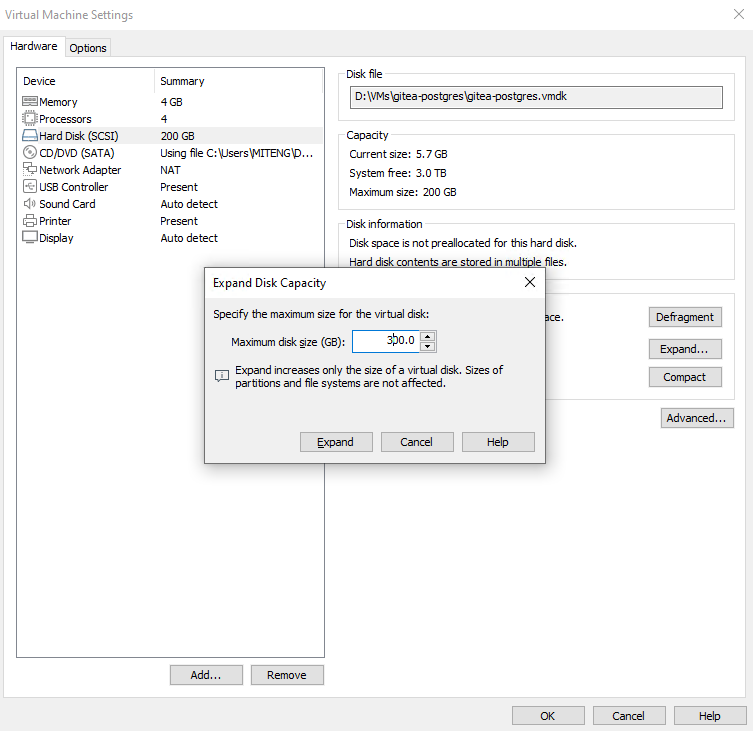Image resolution: width=753 pixels, height=731 pixels.
Task: Select the Processors device icon
Action: (x=30, y=119)
